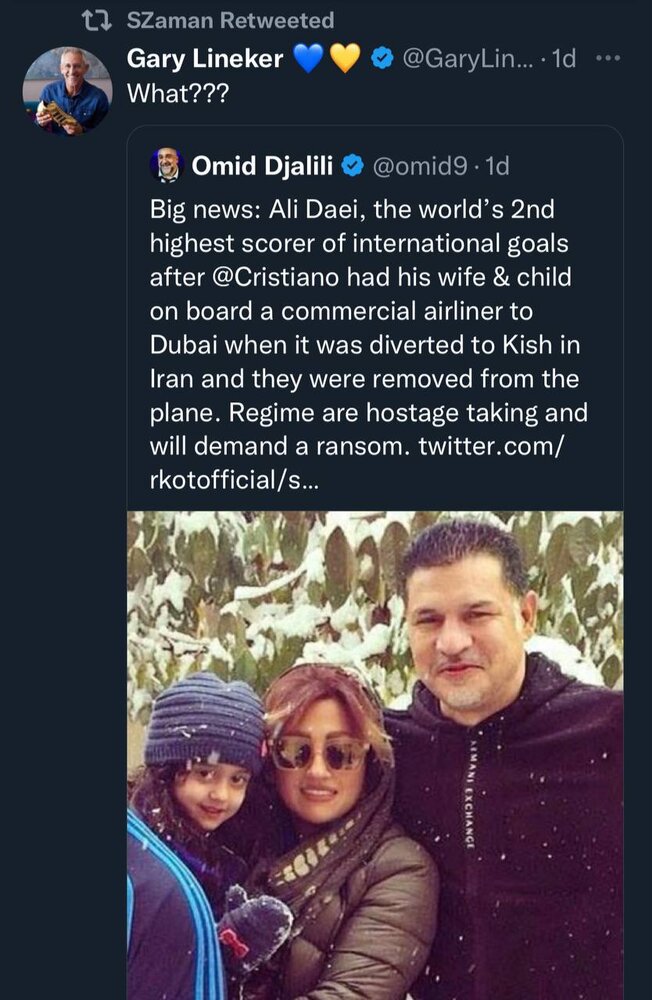Image resolution: width=652 pixels, height=1000 pixels.
Task: Click the Omid Djalili display name
Action: coord(262,166)
